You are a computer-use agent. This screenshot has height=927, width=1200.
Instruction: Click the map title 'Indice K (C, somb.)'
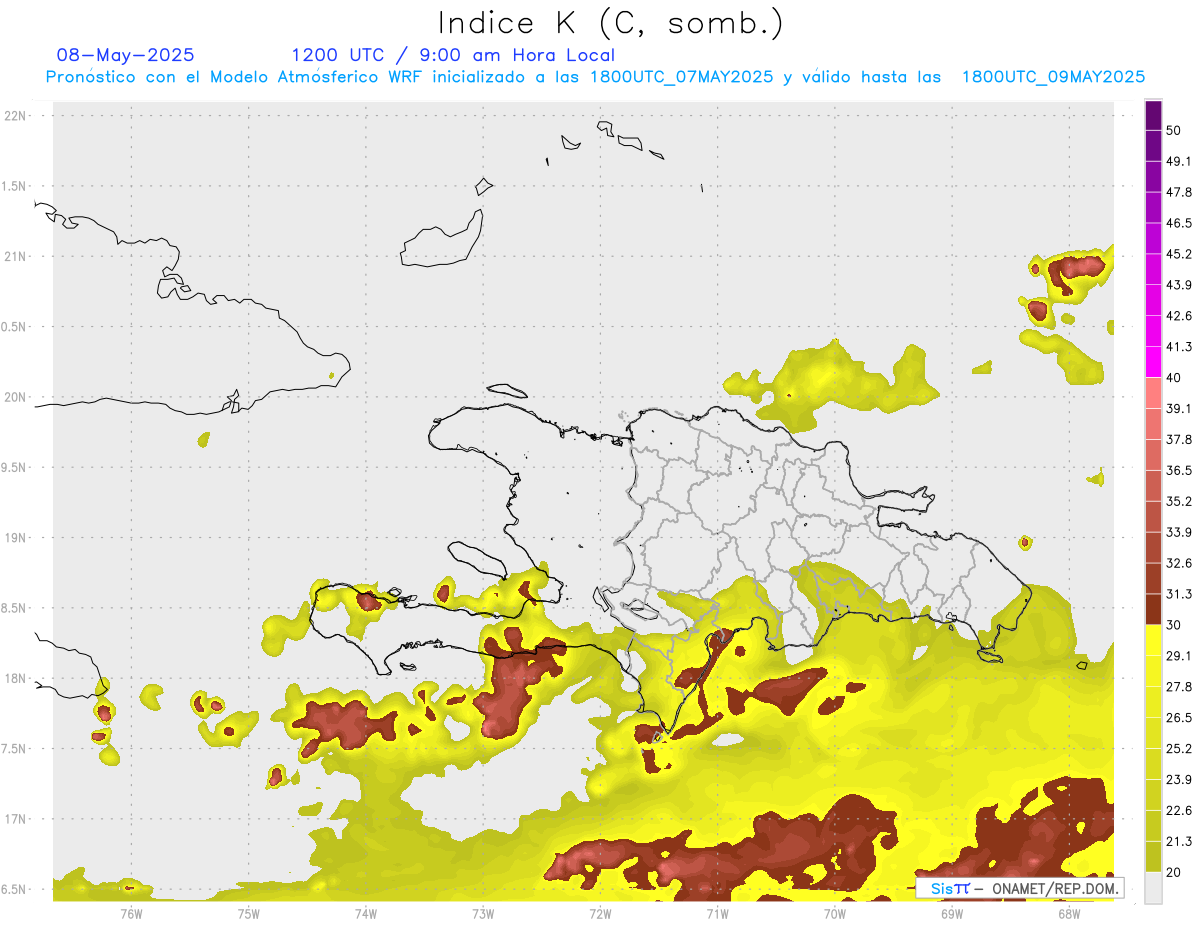[610, 24]
